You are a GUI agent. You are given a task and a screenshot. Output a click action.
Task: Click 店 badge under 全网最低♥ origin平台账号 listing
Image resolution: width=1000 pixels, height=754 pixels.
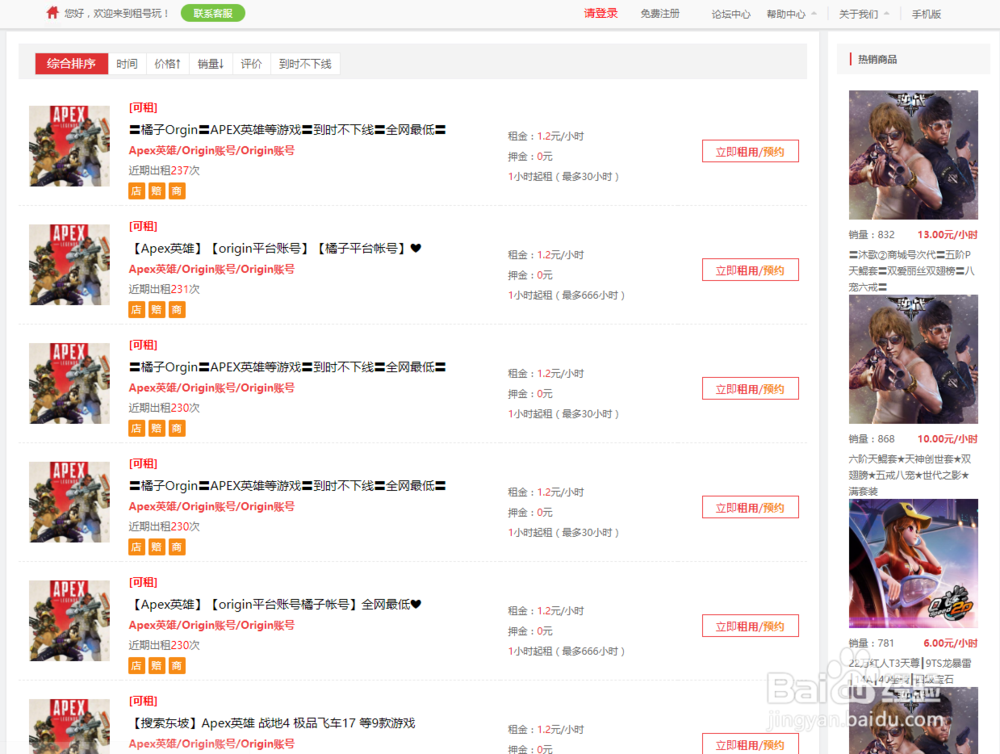136,665
